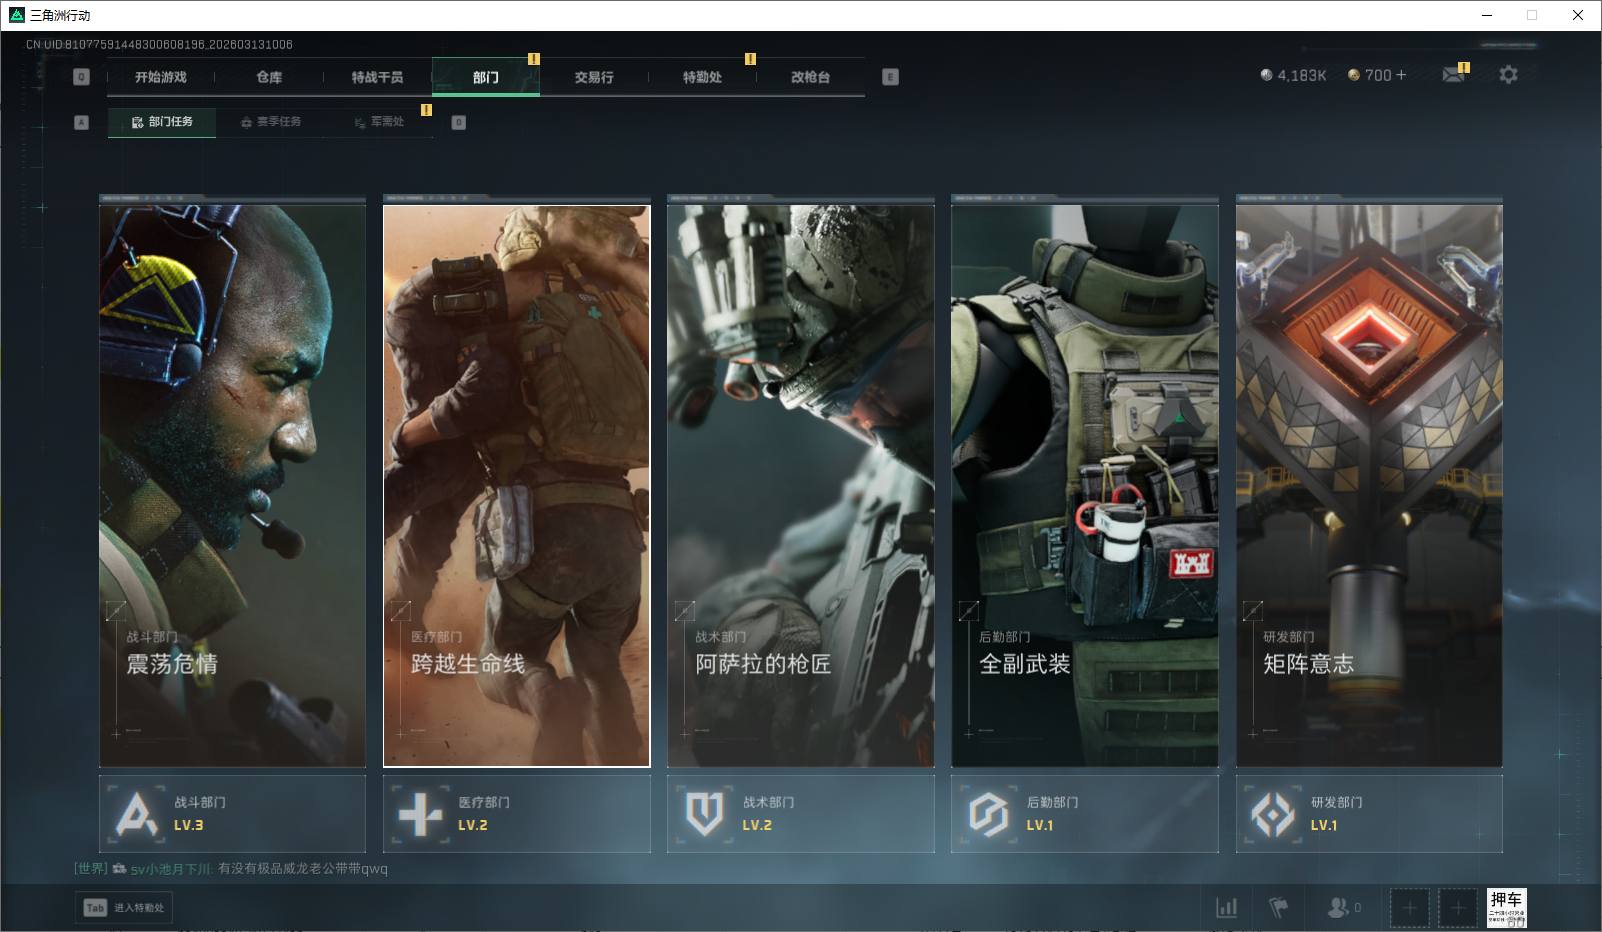
Task: Click the 战术部门 LV.2 level panel
Action: [800, 814]
